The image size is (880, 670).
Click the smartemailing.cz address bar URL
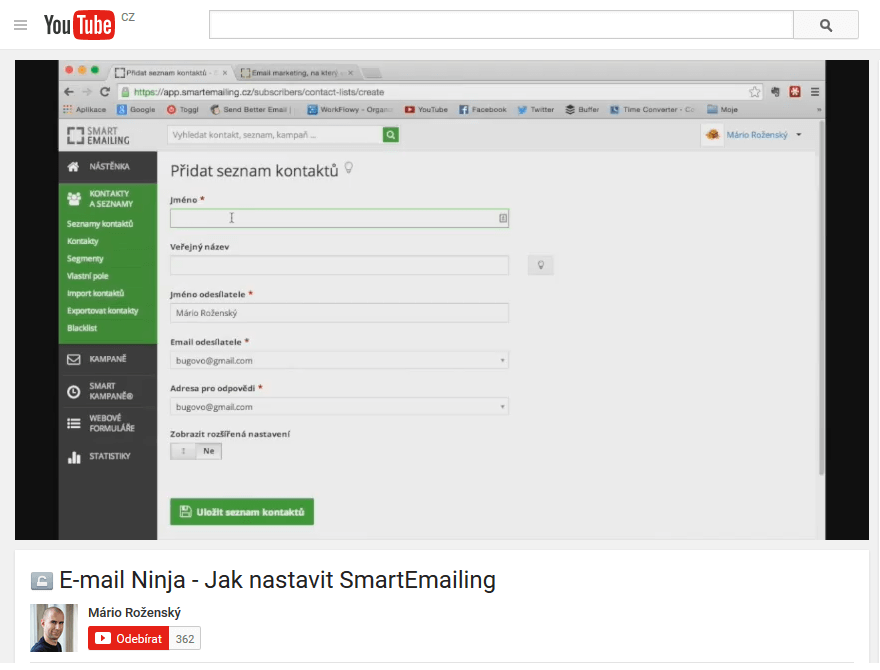point(259,91)
